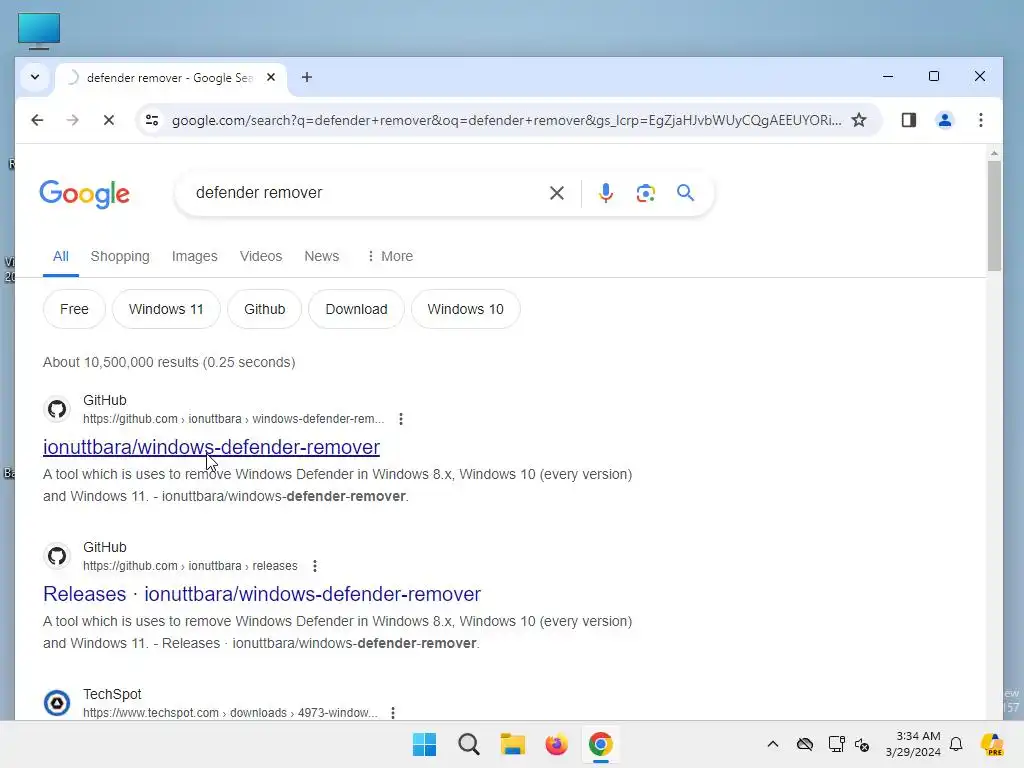Search by image with Google Lens
The height and width of the screenshot is (768, 1024).
point(645,193)
